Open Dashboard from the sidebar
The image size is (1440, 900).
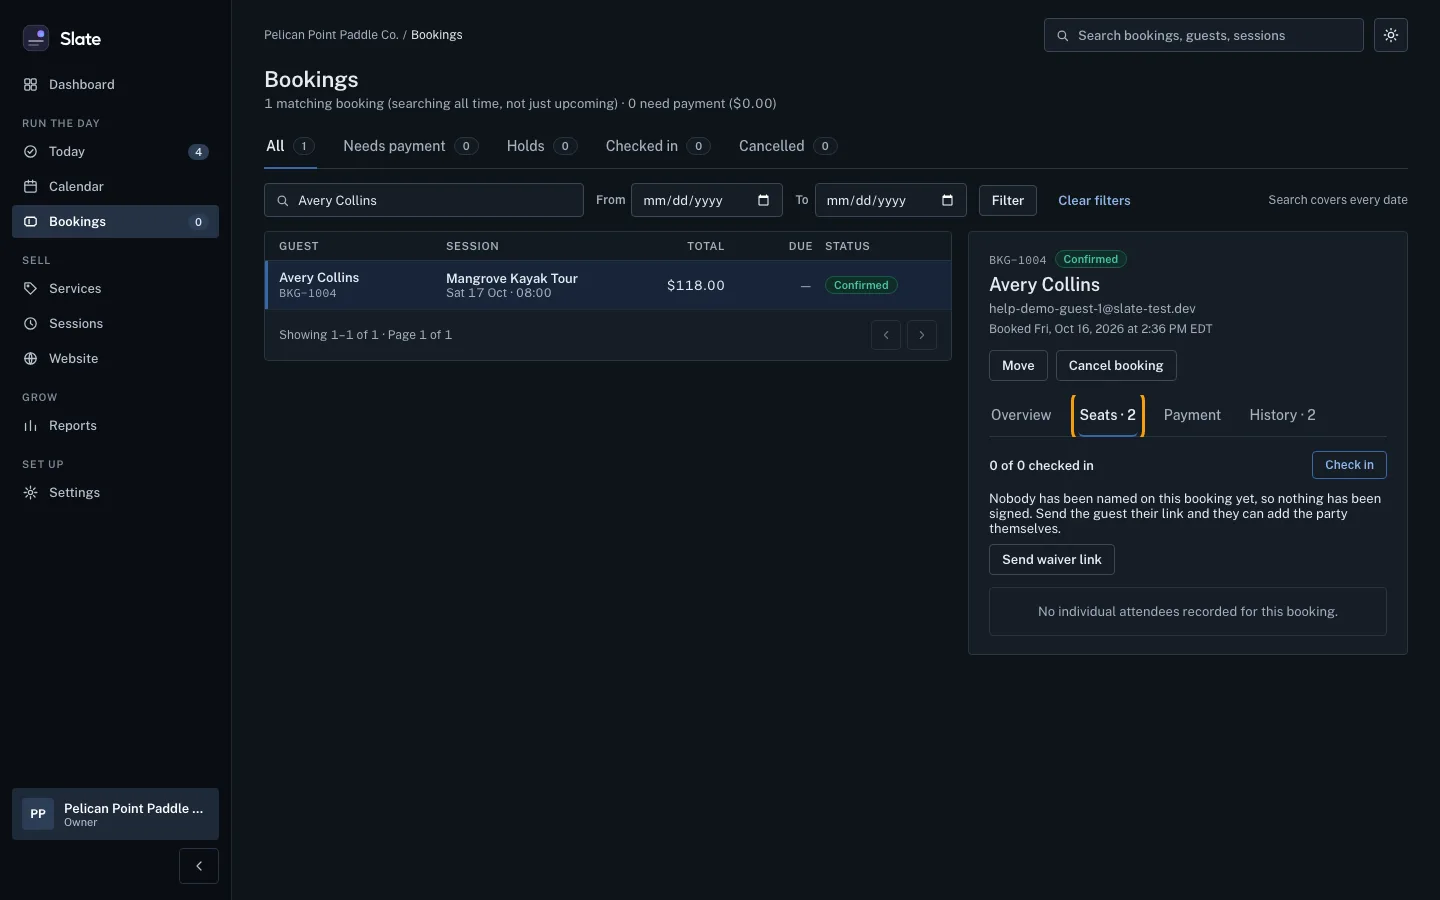tap(115, 85)
